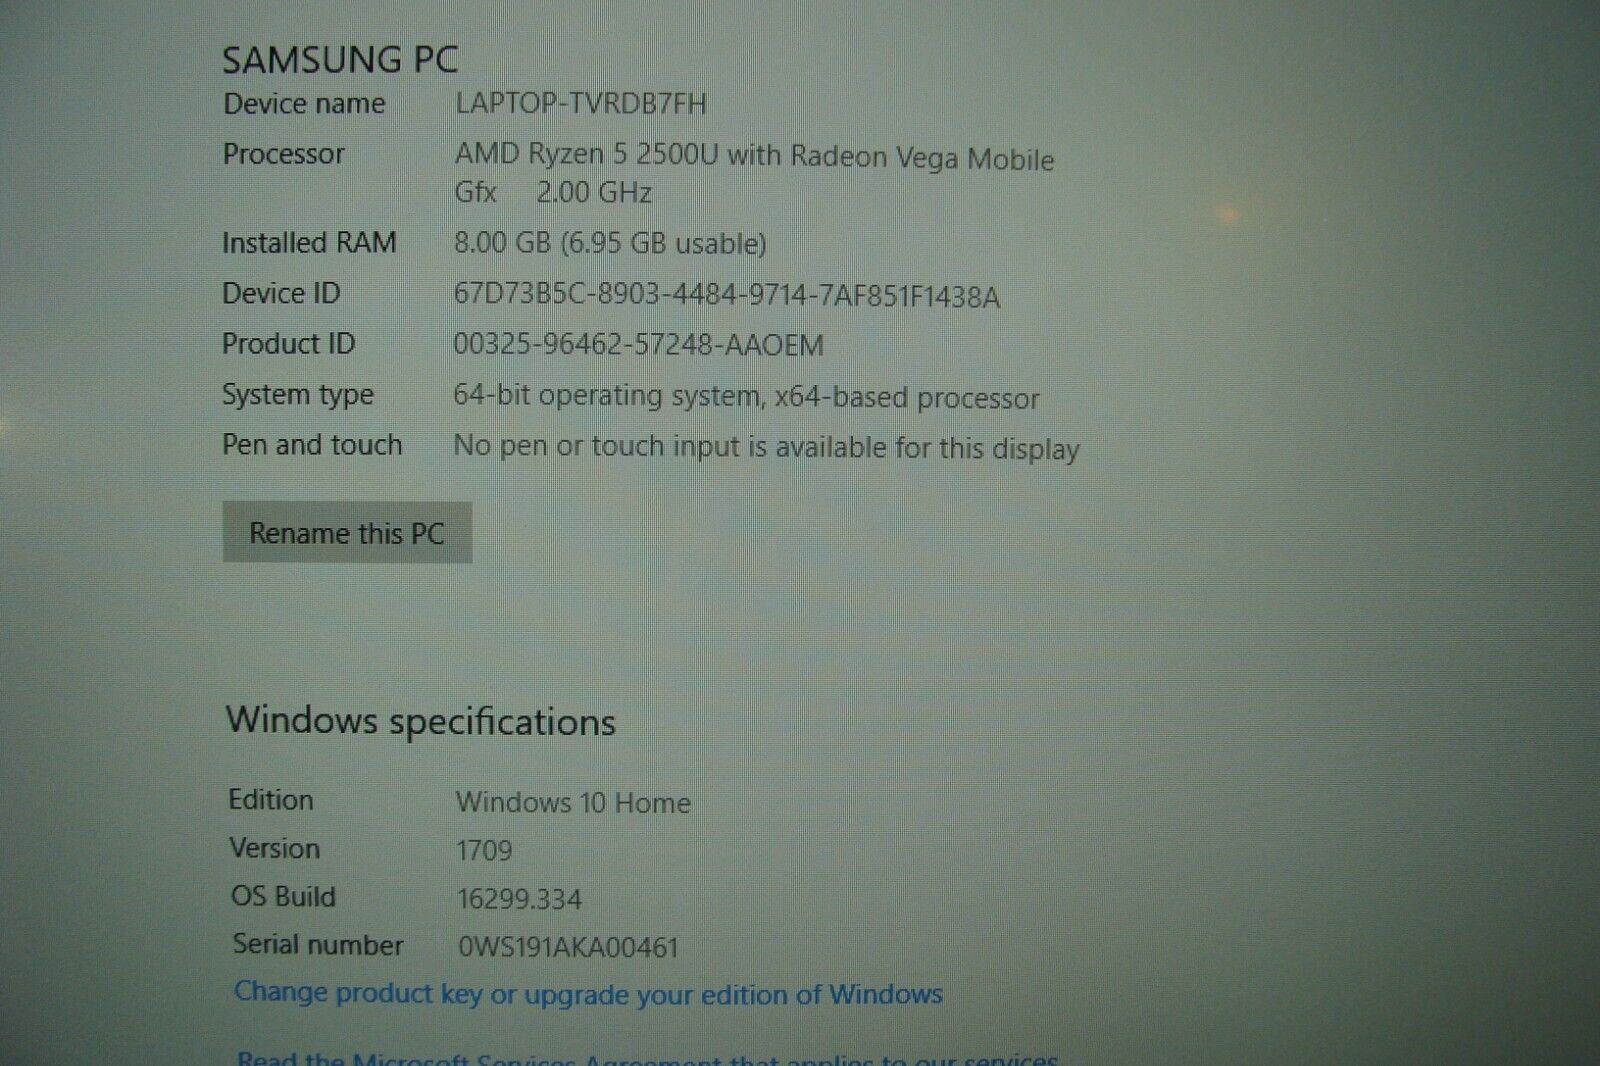Open the Microsoft Services Agreement link

(x=647, y=1057)
